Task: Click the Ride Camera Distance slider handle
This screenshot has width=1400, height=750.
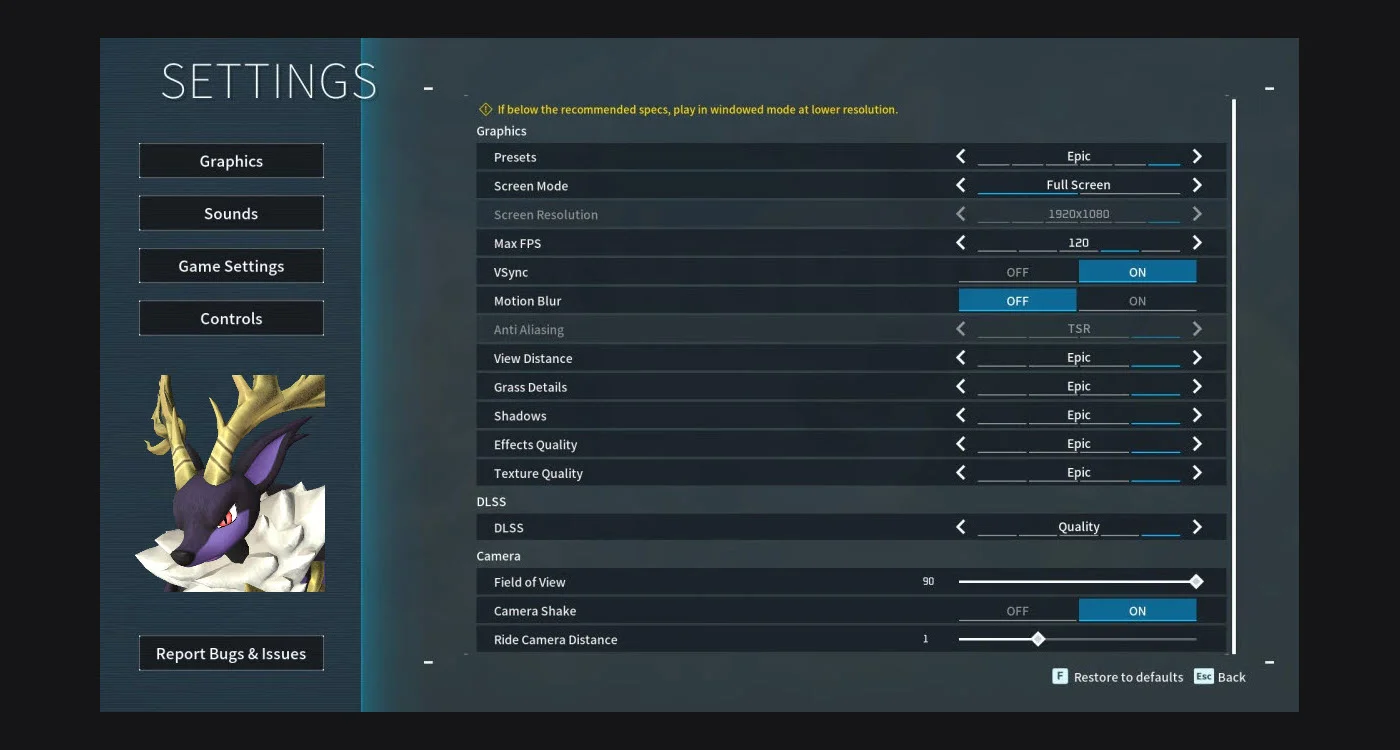Action: tap(1038, 639)
